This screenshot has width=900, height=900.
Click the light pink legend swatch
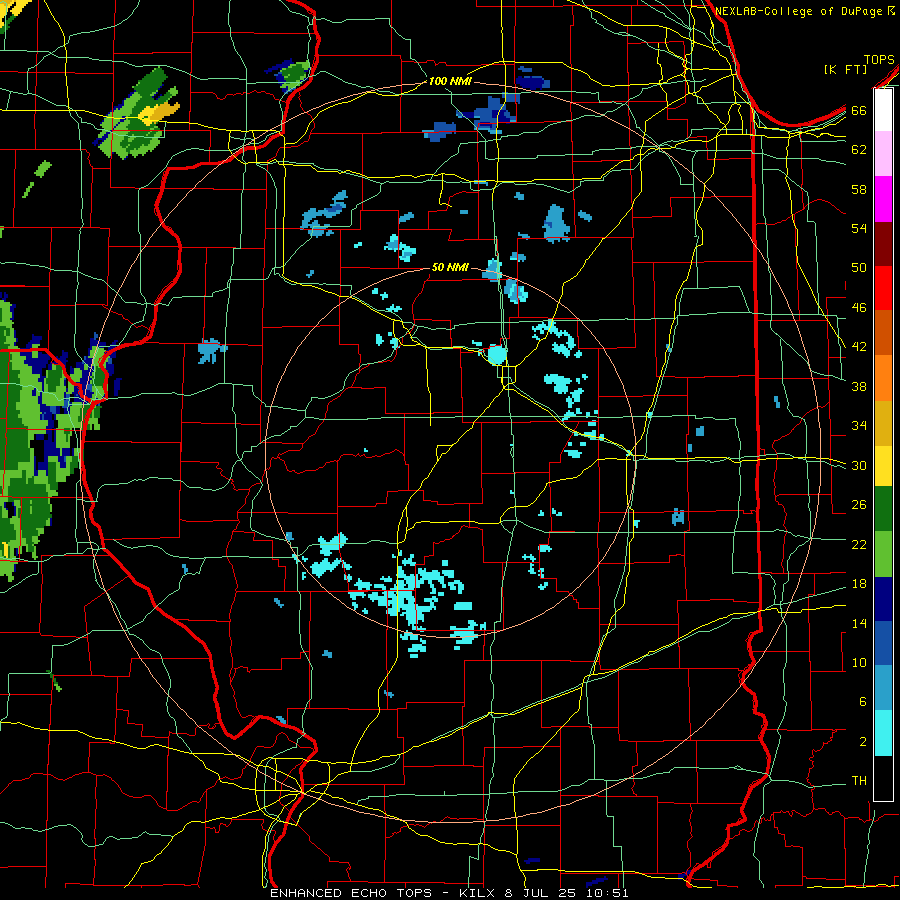click(x=883, y=154)
